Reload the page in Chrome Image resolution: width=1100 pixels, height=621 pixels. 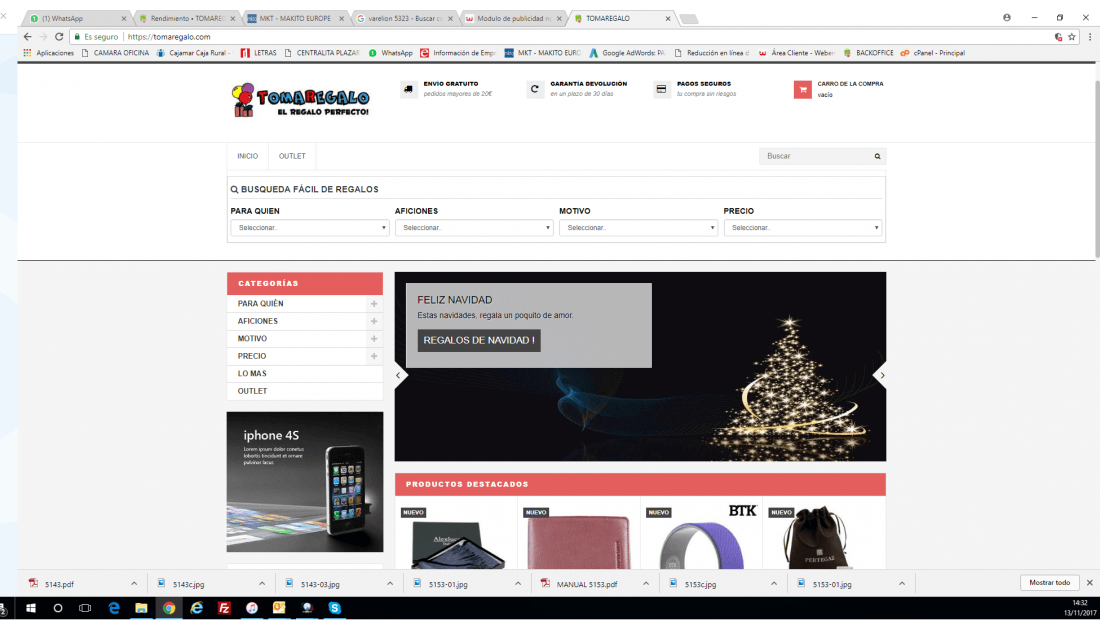[x=59, y=36]
